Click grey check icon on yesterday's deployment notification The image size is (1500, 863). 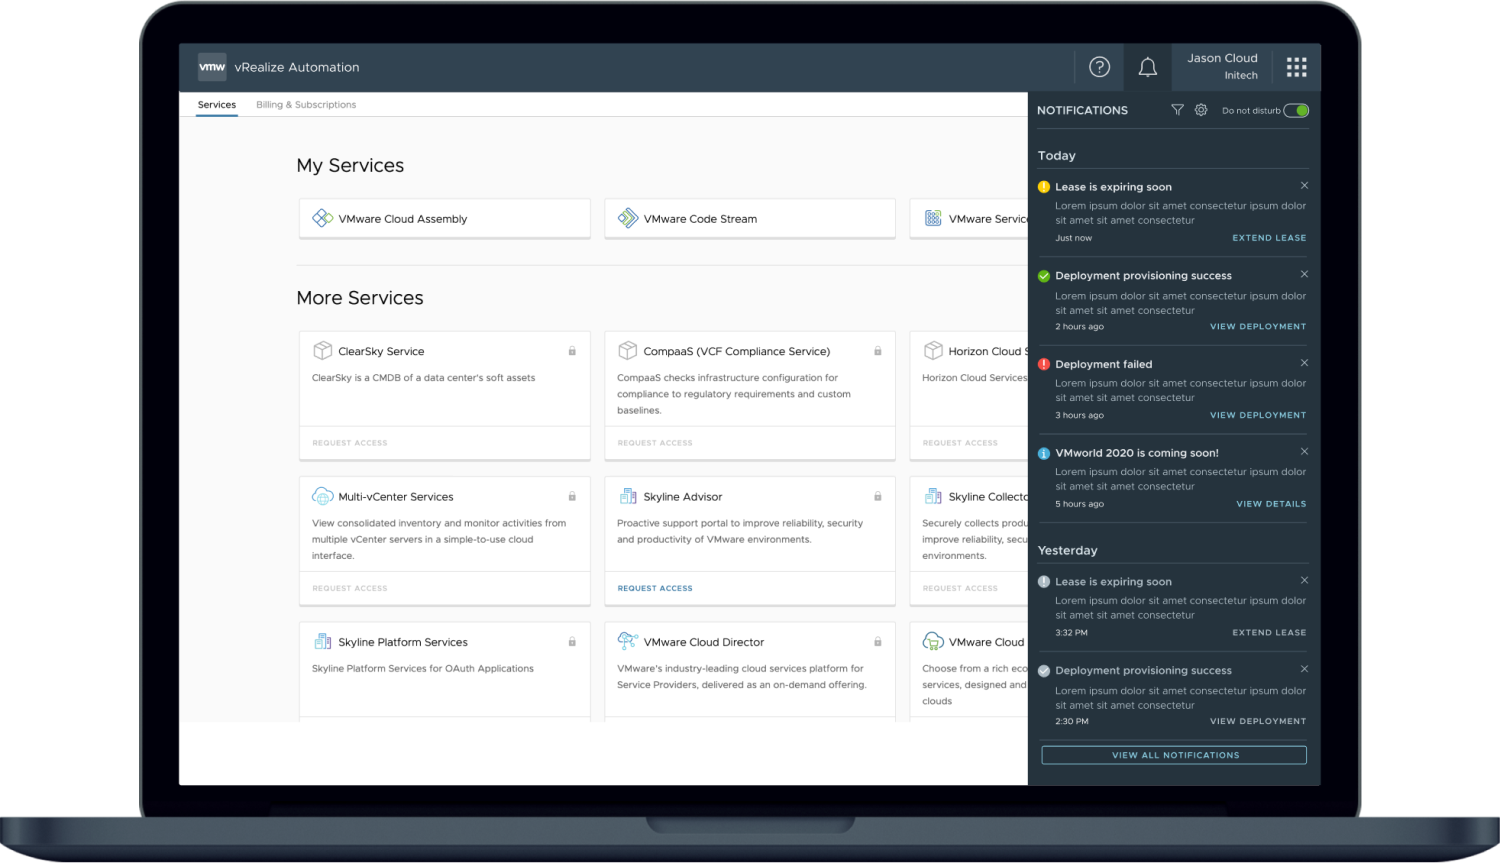[1044, 671]
